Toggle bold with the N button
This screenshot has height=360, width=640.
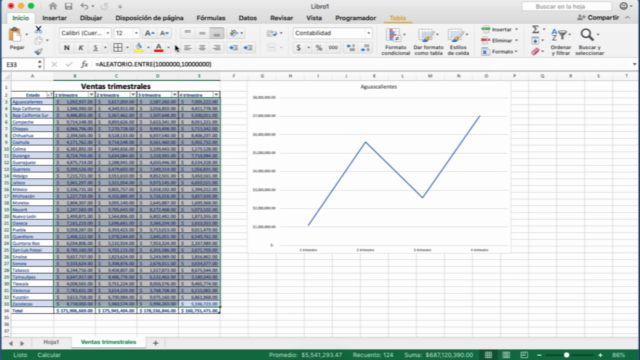(67, 48)
